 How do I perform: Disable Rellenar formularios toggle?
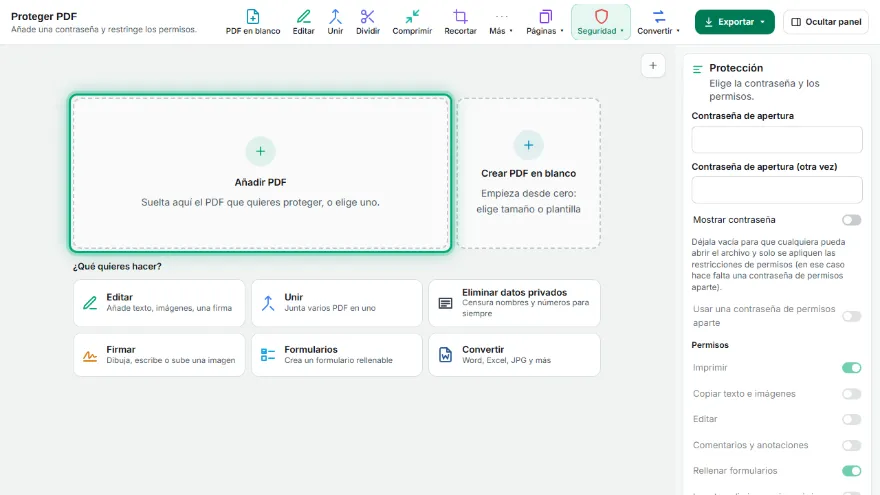pyautogui.click(x=851, y=471)
